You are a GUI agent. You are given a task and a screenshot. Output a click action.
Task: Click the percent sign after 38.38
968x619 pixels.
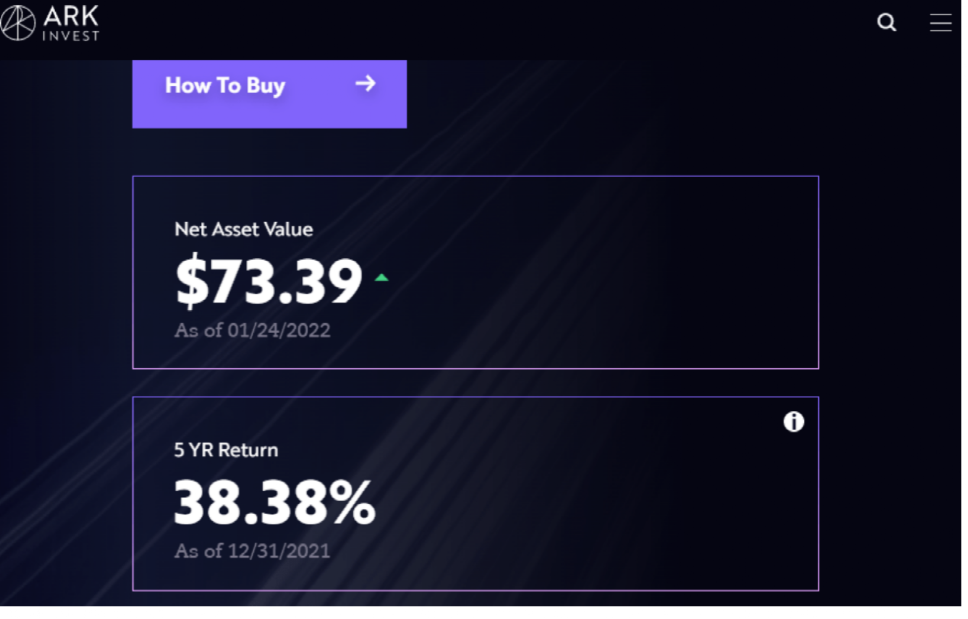[x=353, y=503]
